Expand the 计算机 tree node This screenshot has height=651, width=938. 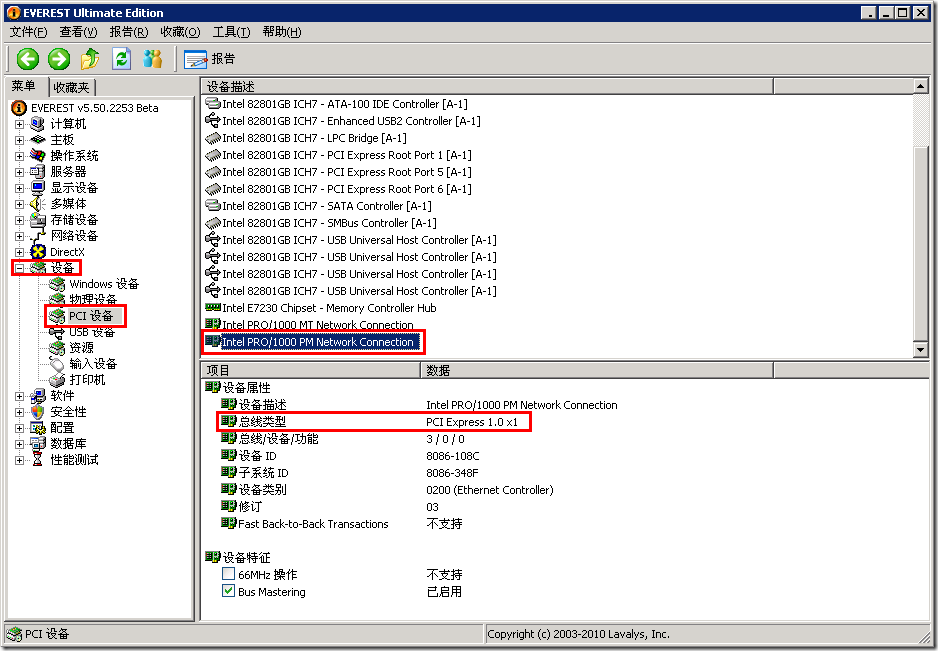pos(19,124)
